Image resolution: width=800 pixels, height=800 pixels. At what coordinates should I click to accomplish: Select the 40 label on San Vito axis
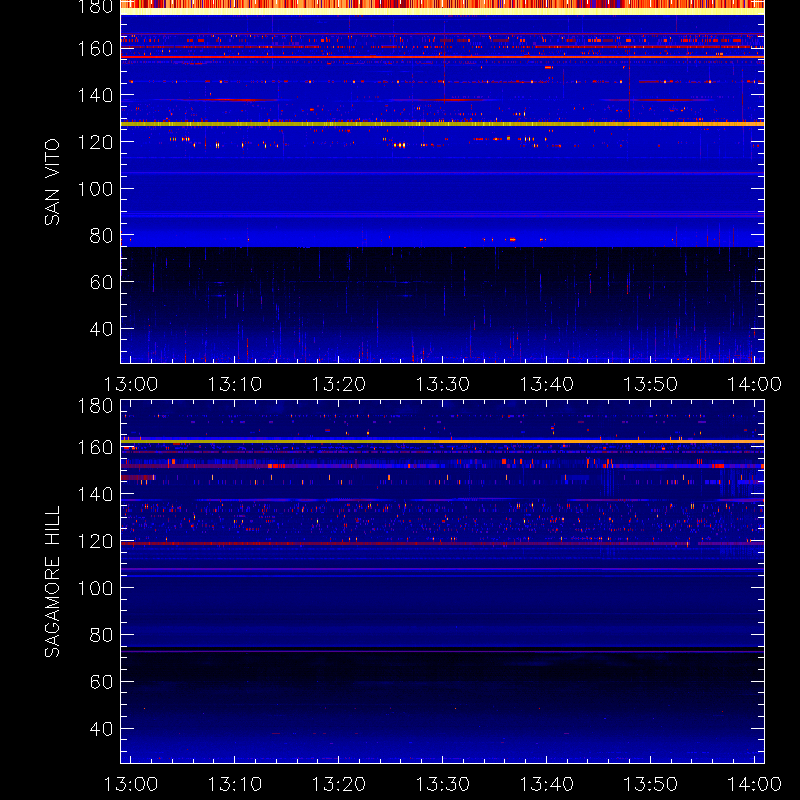pos(101,329)
